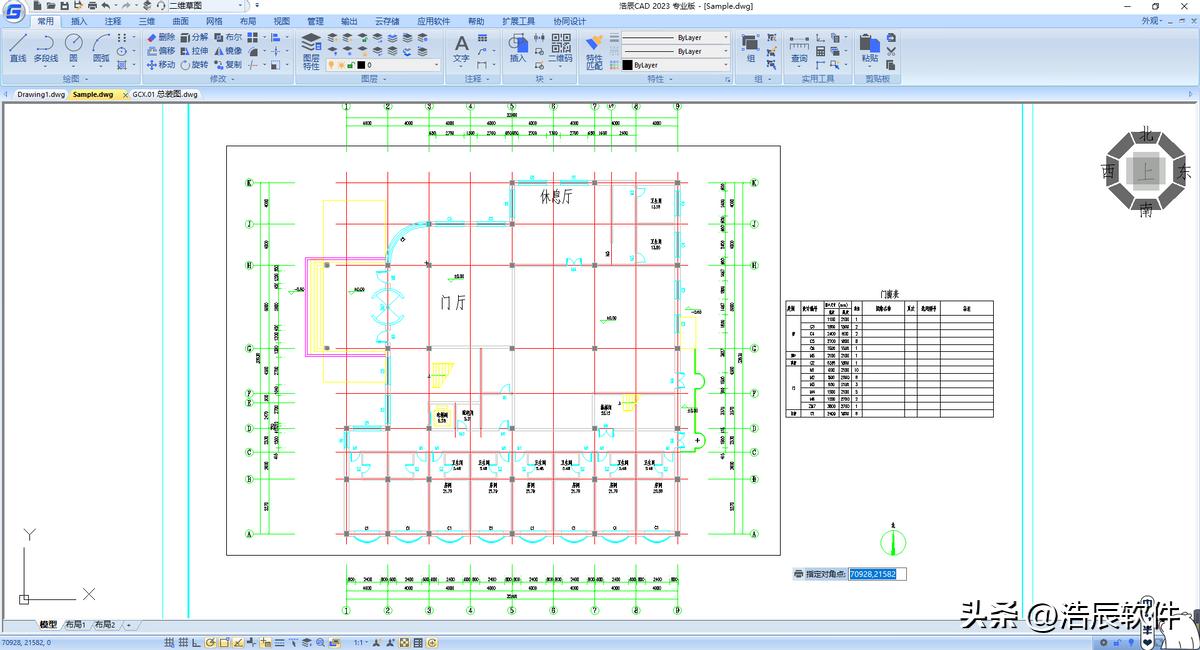The image size is (1200, 650).
Task: Open the workspace dropdown 二维草图
Action: (x=205, y=6)
